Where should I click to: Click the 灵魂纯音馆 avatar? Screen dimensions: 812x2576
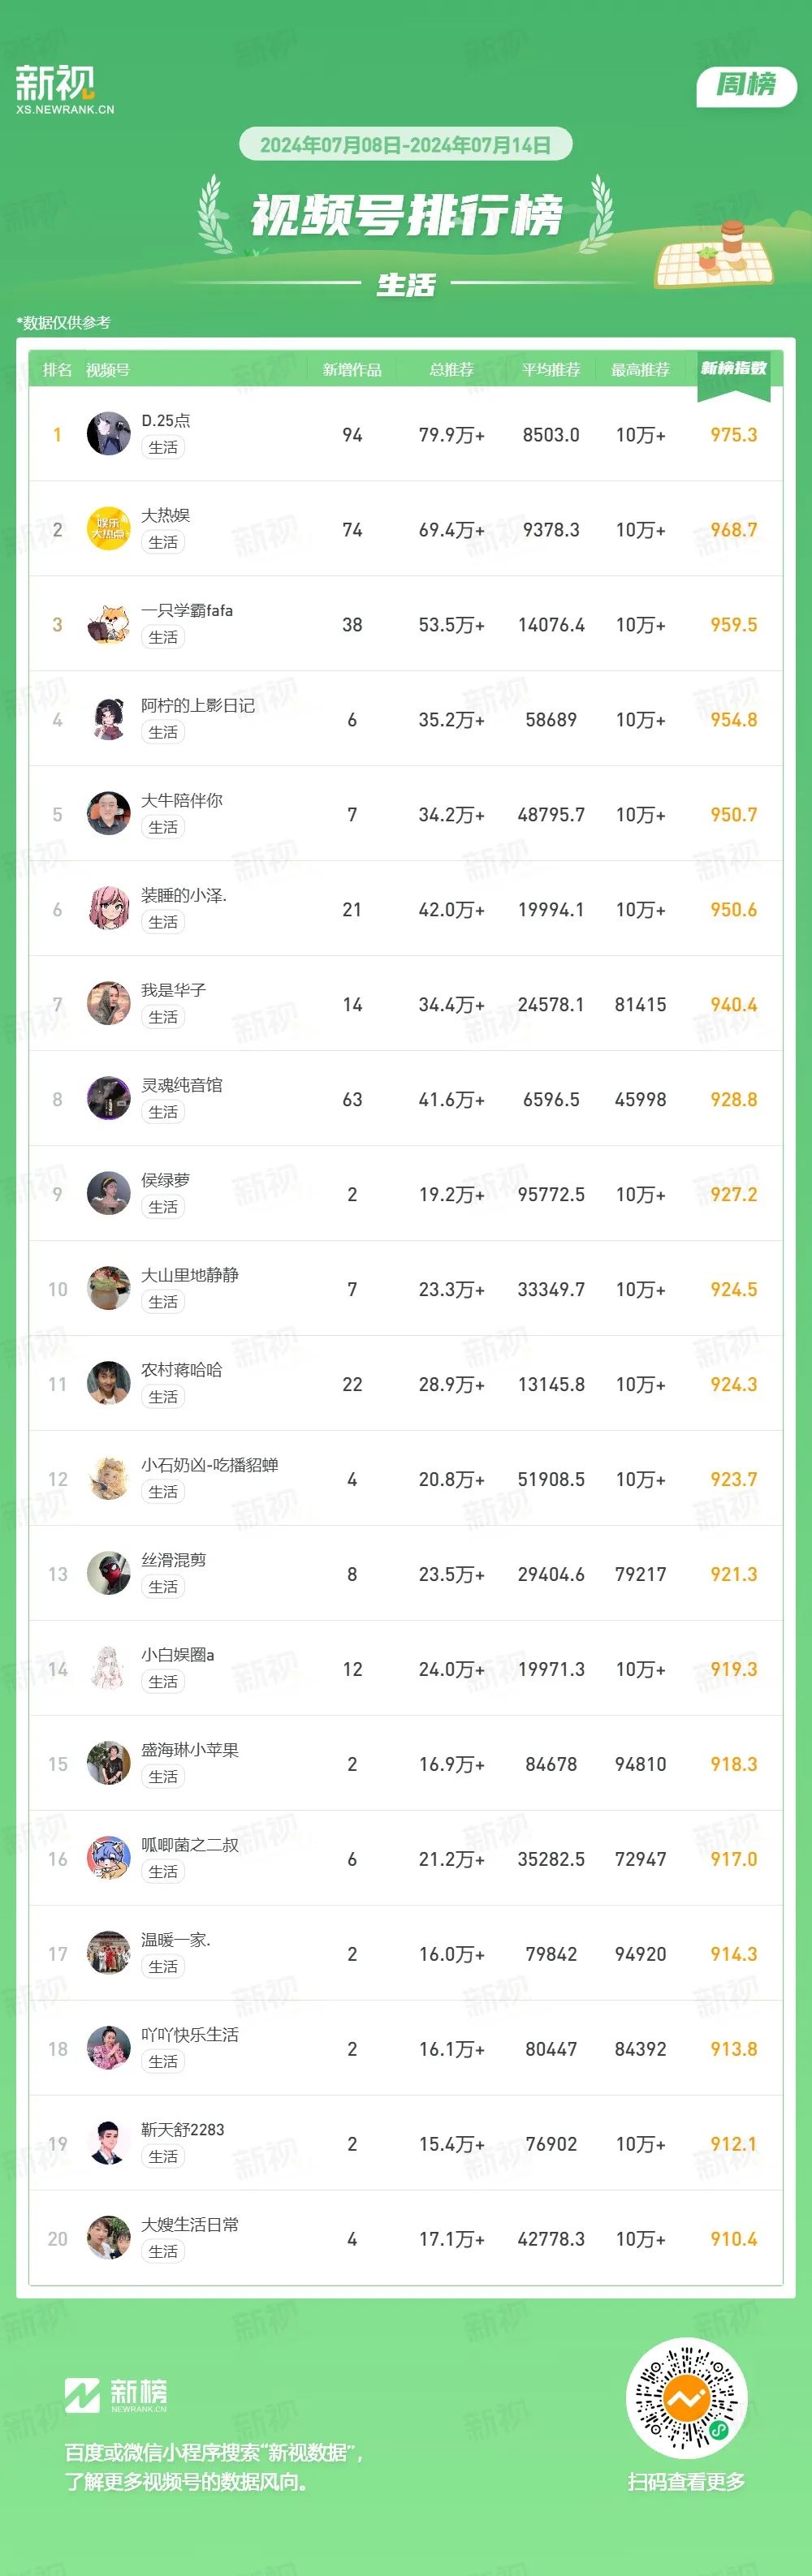109,1099
